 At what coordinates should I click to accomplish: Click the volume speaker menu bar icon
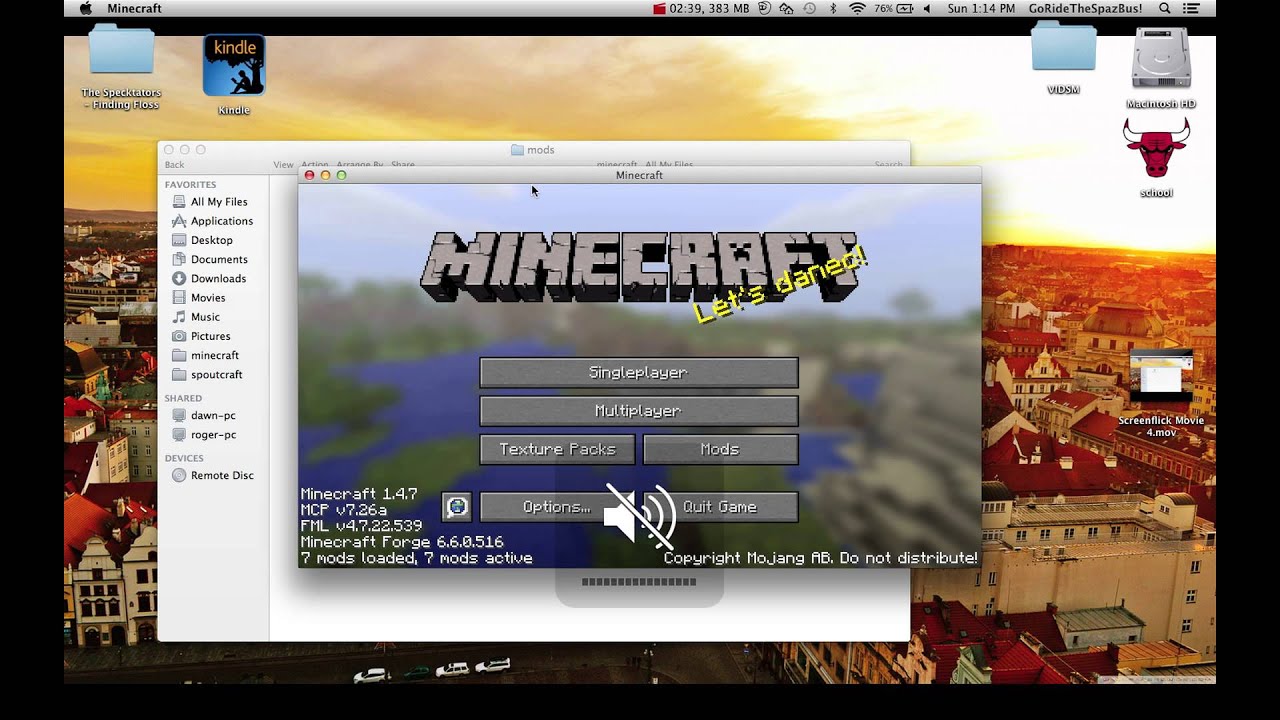point(927,8)
